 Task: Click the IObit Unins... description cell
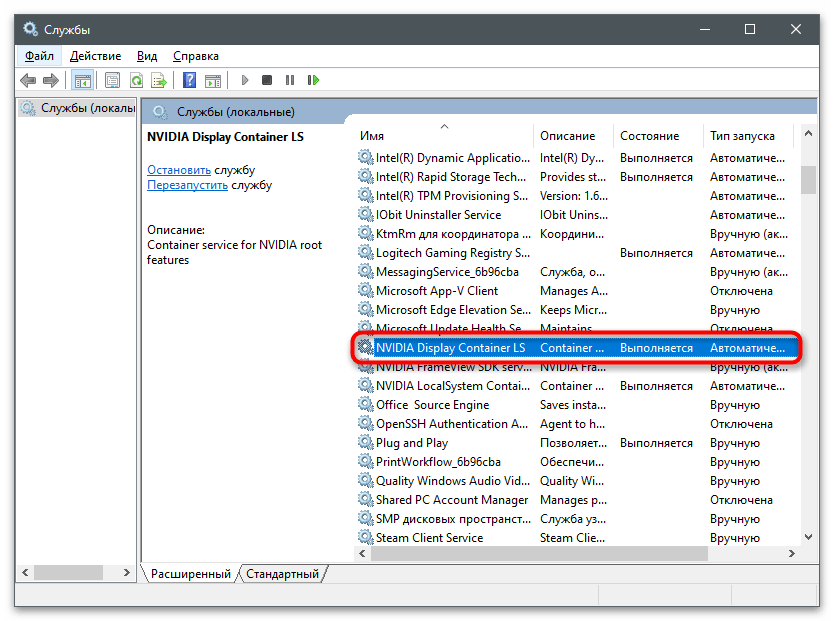point(574,215)
